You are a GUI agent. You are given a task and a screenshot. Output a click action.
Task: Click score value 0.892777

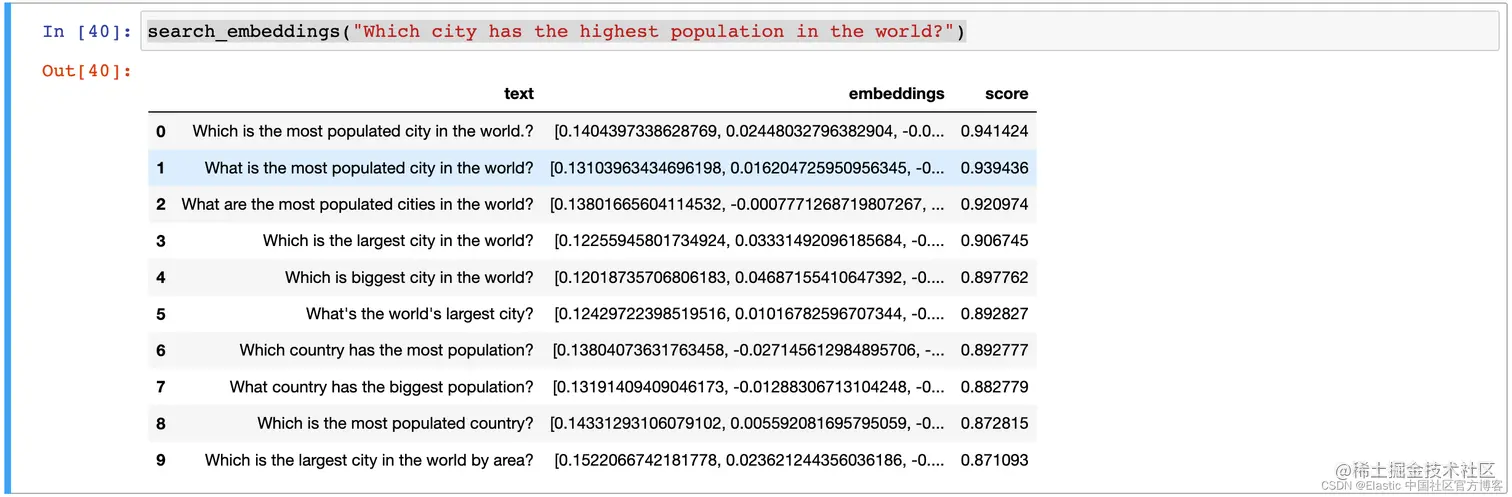point(995,350)
